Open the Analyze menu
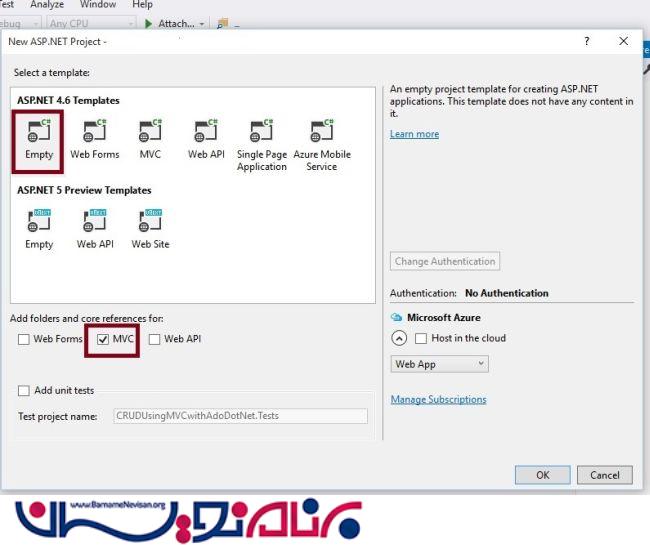This screenshot has height=545, width=650. pos(47,5)
